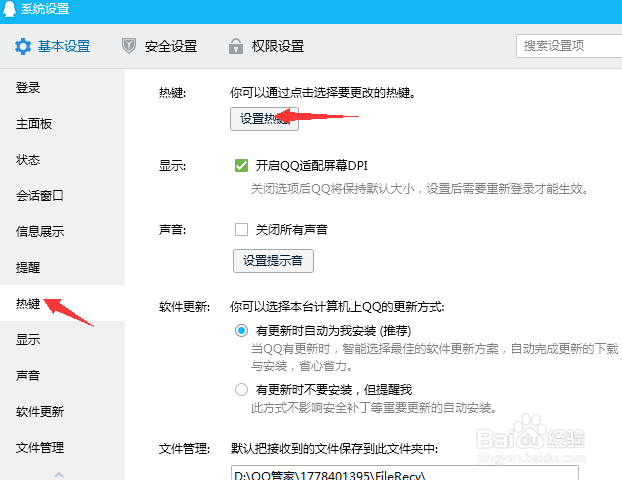The width and height of the screenshot is (622, 480).
Task: Click the 文件管理: section label
Action: pyautogui.click(x=184, y=449)
